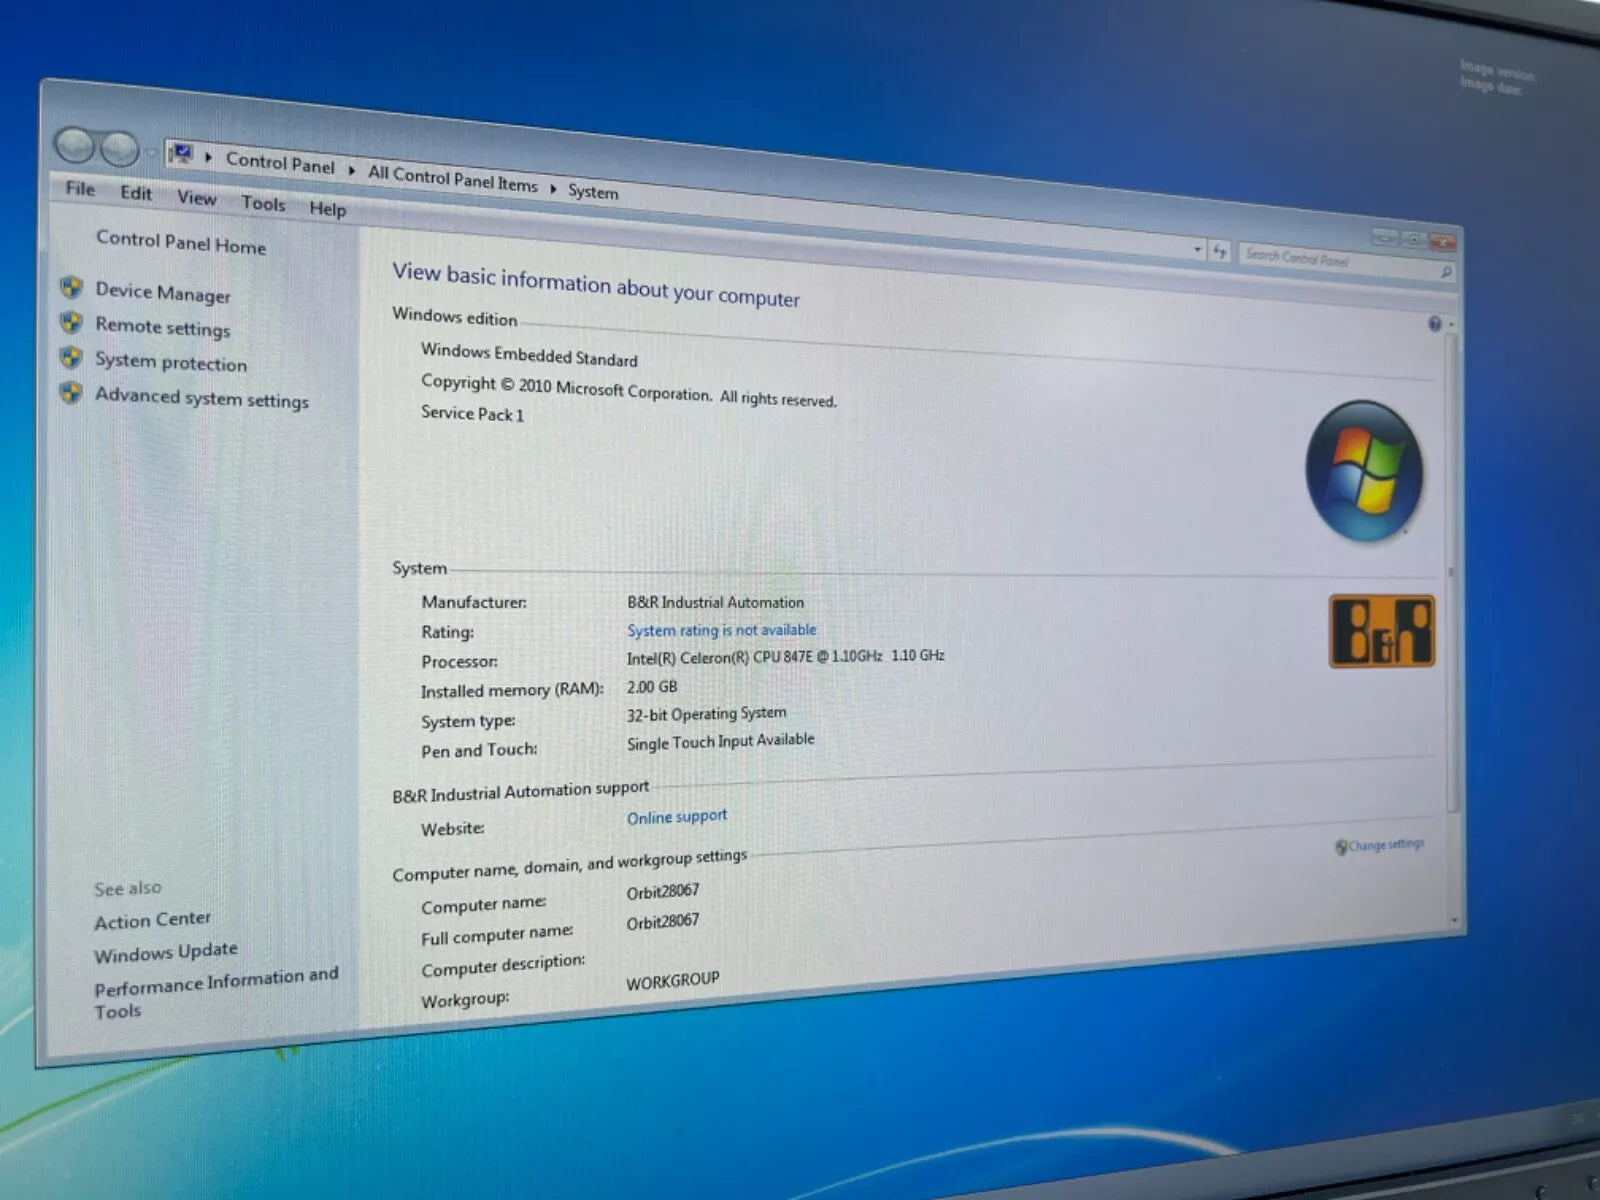Click the shield icon beside System protection
Screen dimensions: 1600x1200
tap(71, 357)
